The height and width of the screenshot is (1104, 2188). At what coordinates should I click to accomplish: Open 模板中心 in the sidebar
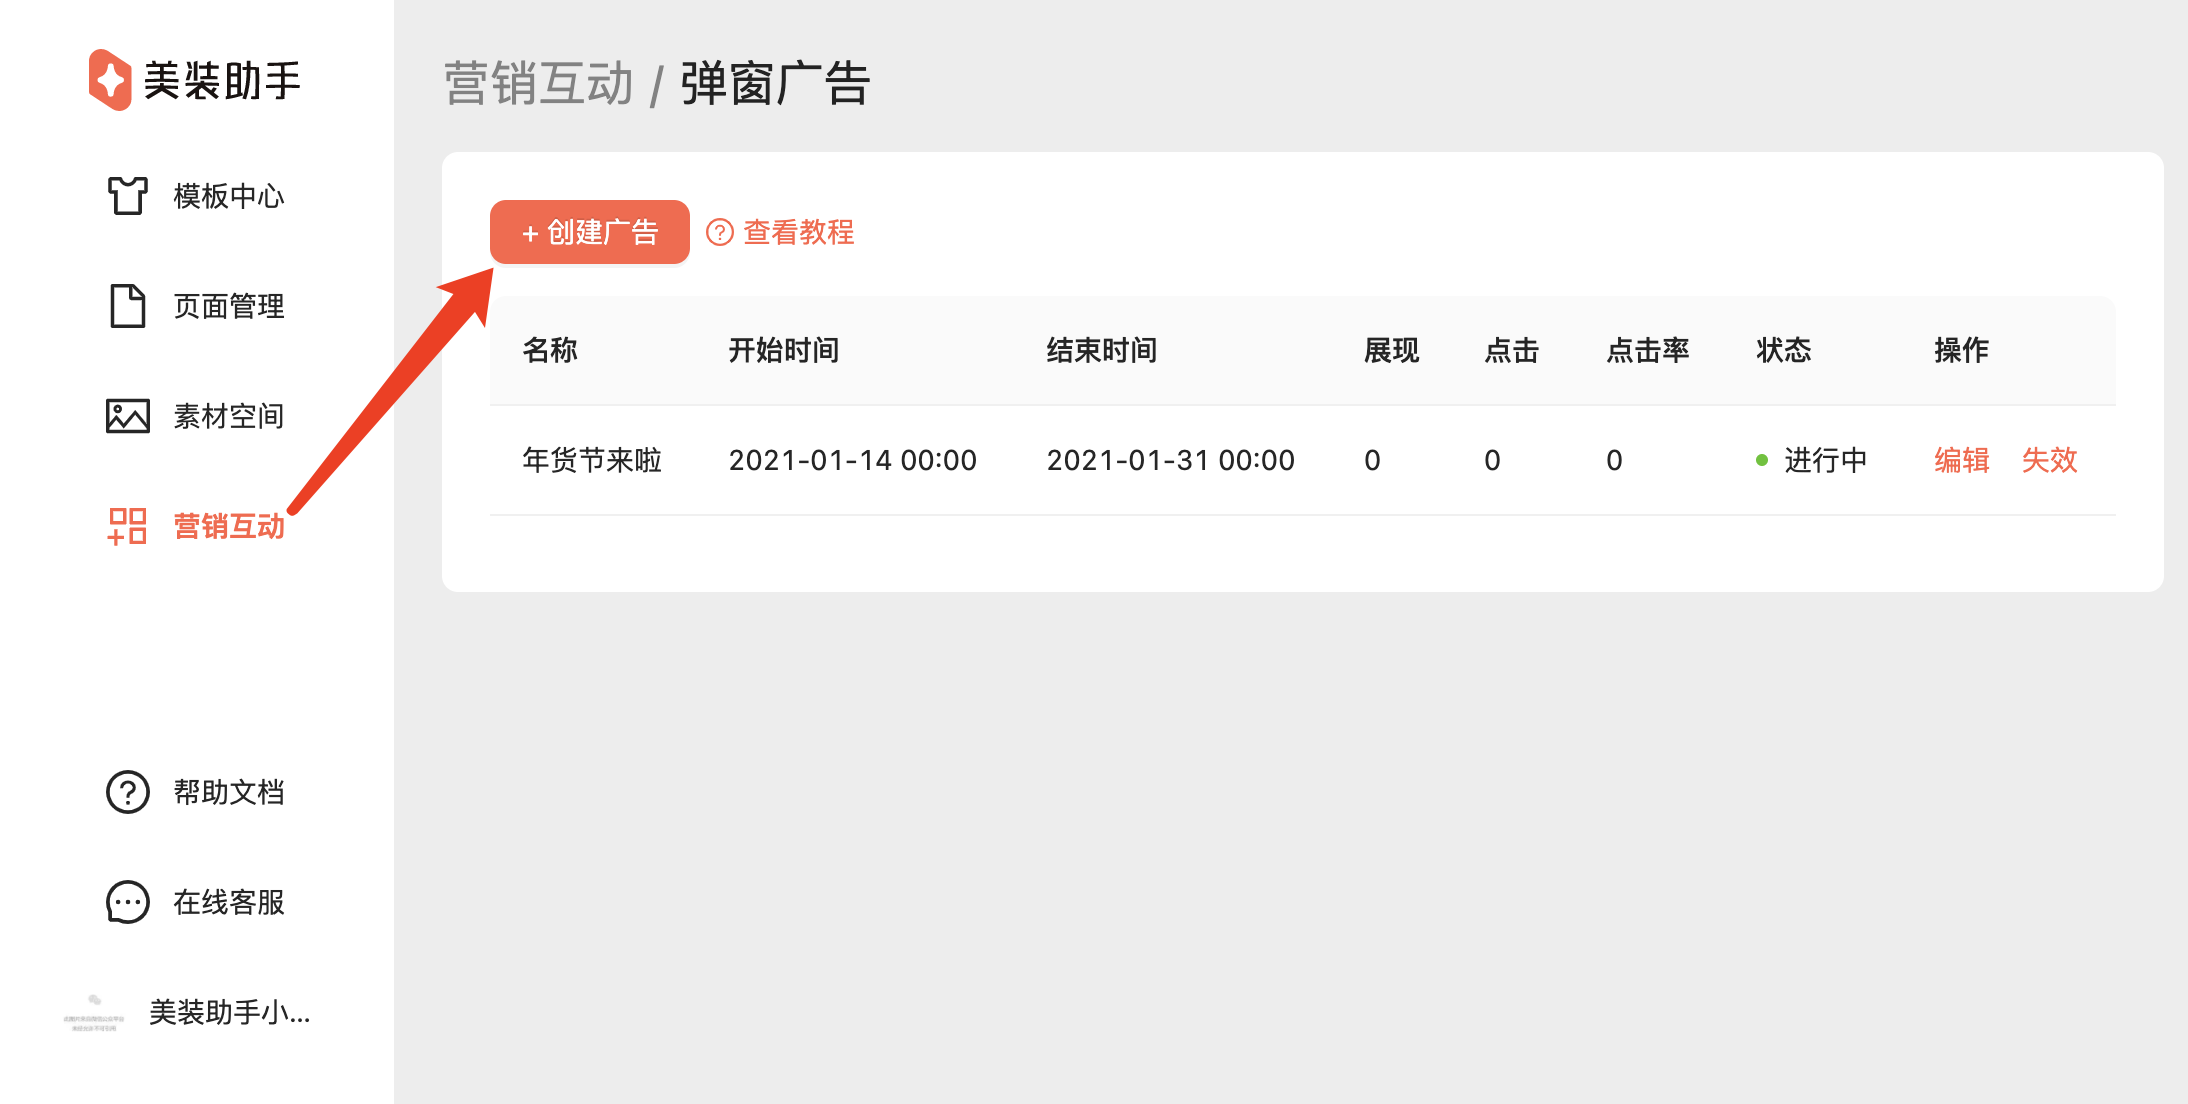click(229, 196)
